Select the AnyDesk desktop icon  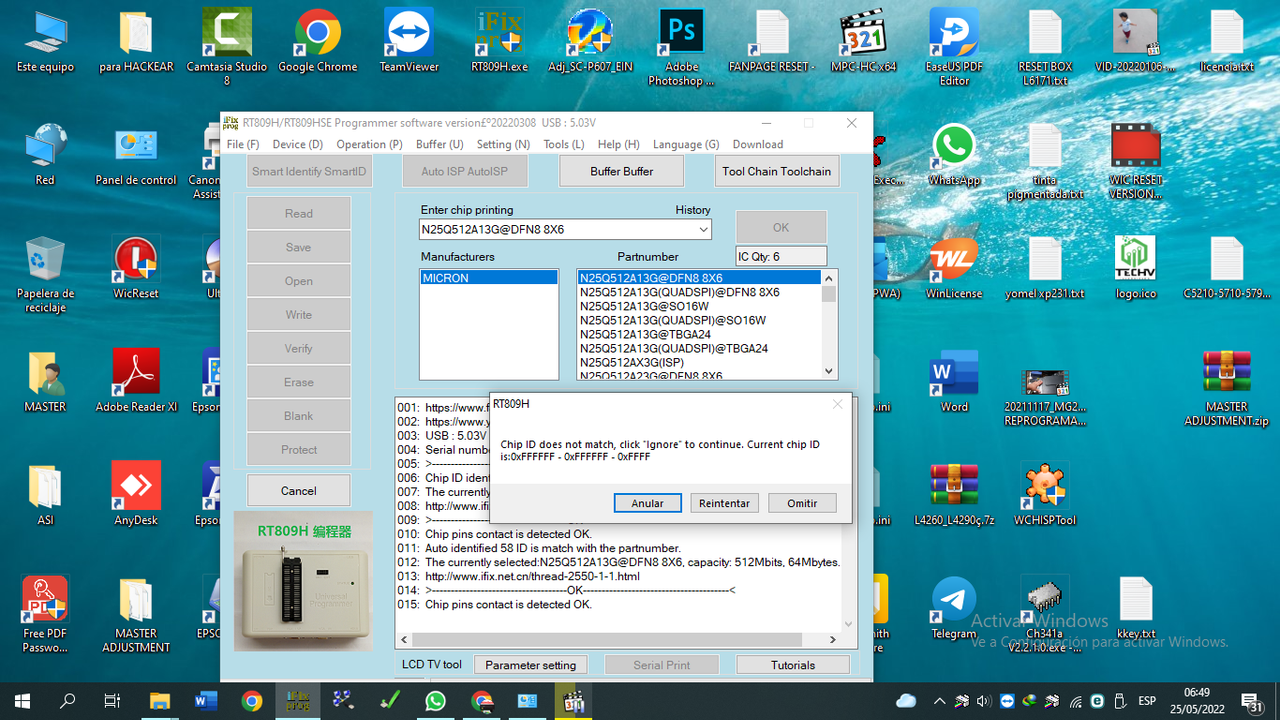[x=136, y=493]
